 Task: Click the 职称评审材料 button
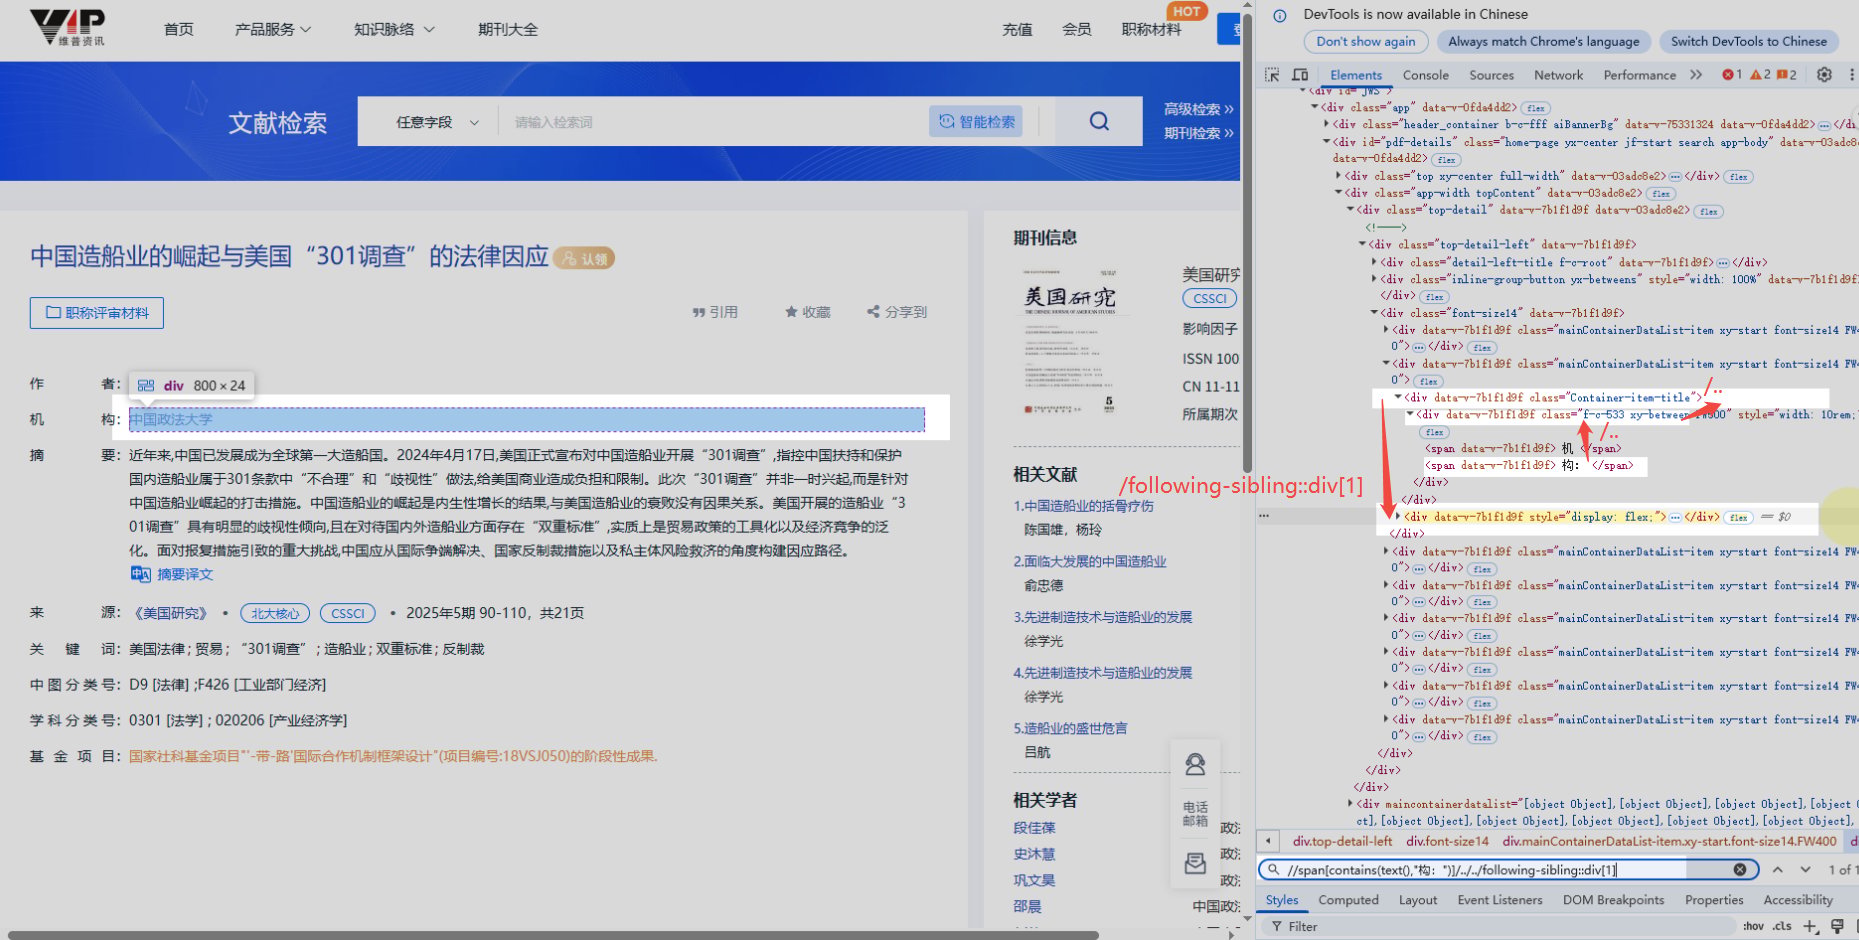(x=97, y=313)
